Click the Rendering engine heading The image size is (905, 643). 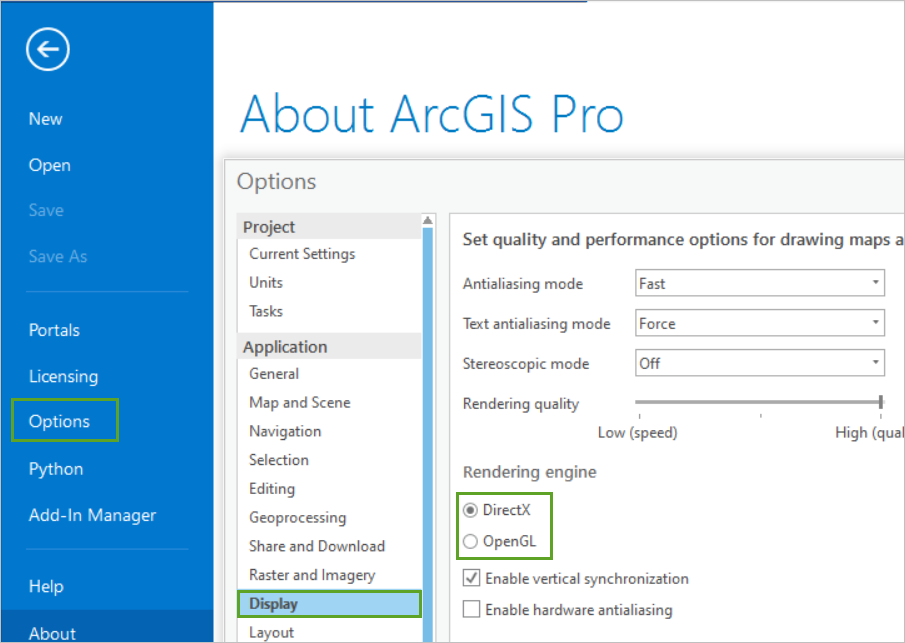point(530,472)
